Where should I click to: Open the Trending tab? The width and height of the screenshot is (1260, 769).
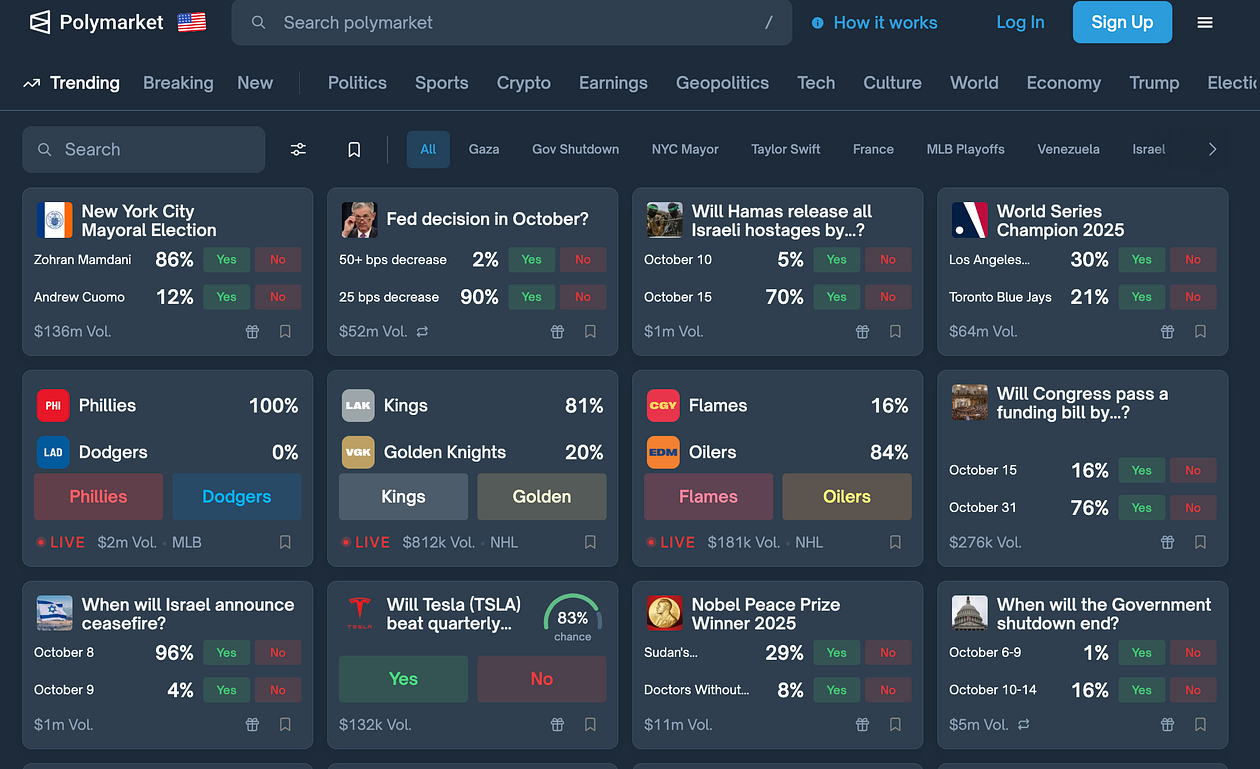click(x=71, y=83)
